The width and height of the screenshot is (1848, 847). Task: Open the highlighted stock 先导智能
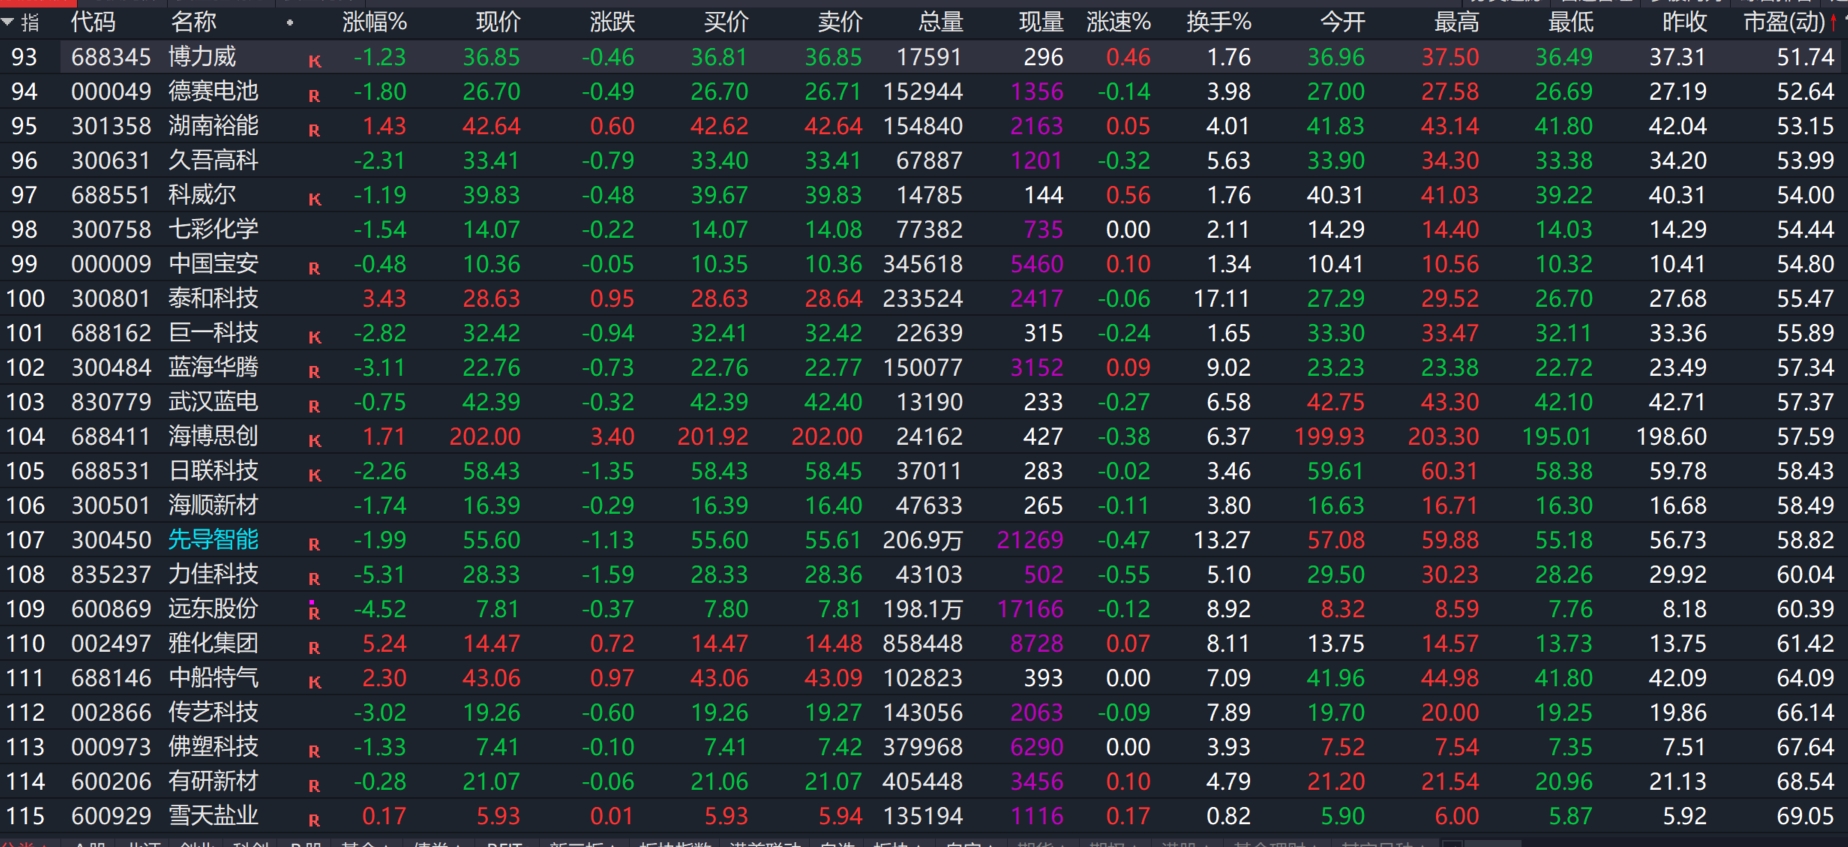click(214, 540)
